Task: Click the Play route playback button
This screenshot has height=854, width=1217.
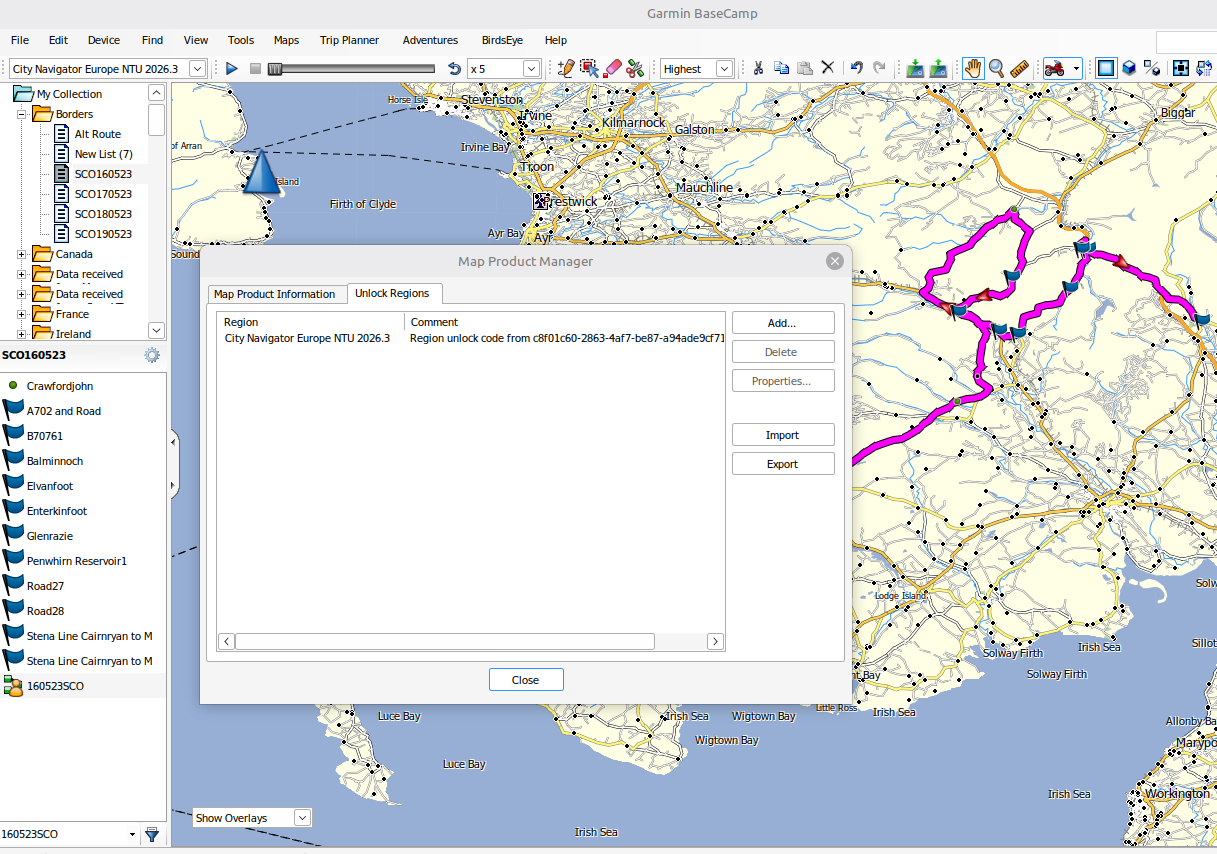Action: (x=232, y=68)
